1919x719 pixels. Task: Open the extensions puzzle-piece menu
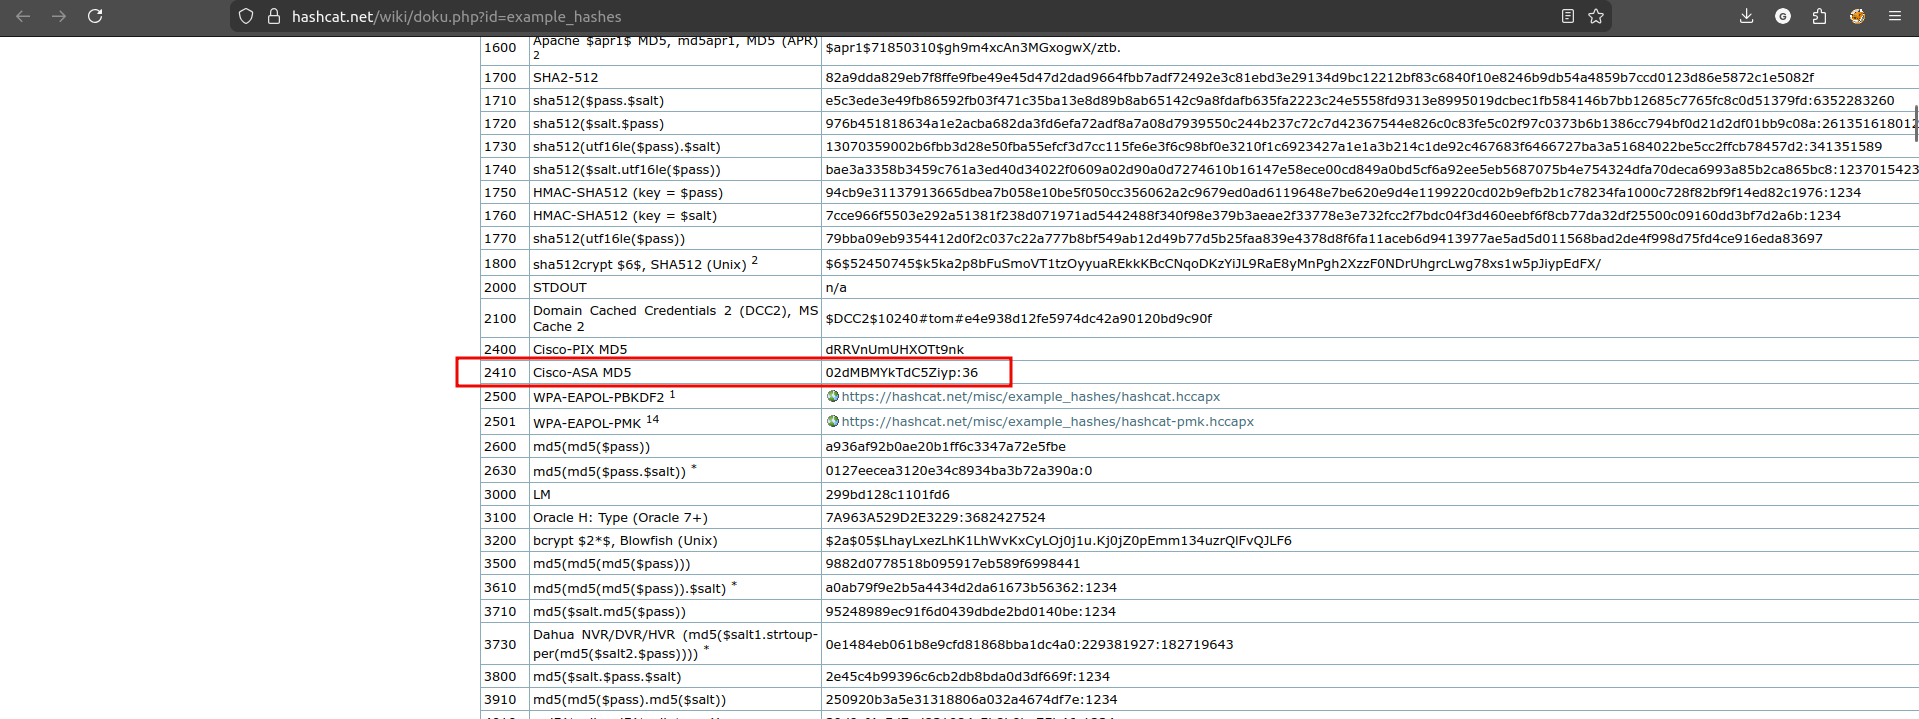tap(1820, 16)
